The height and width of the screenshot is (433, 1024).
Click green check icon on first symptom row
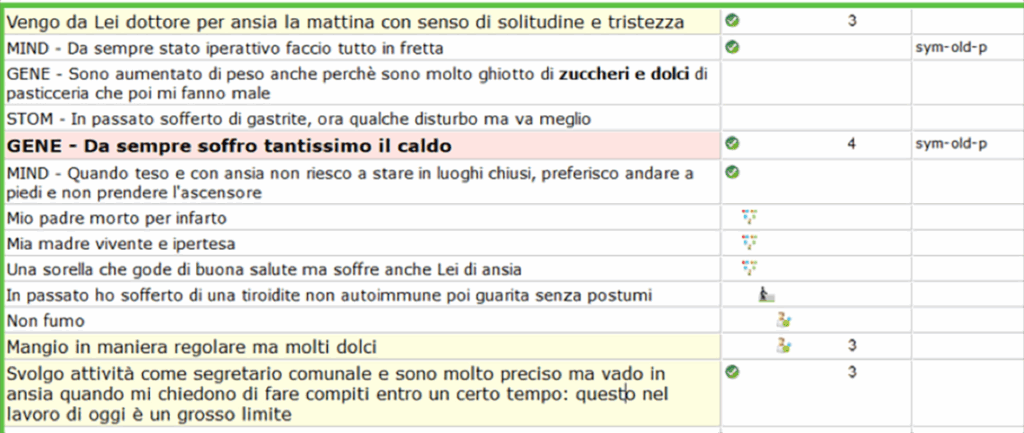(733, 22)
